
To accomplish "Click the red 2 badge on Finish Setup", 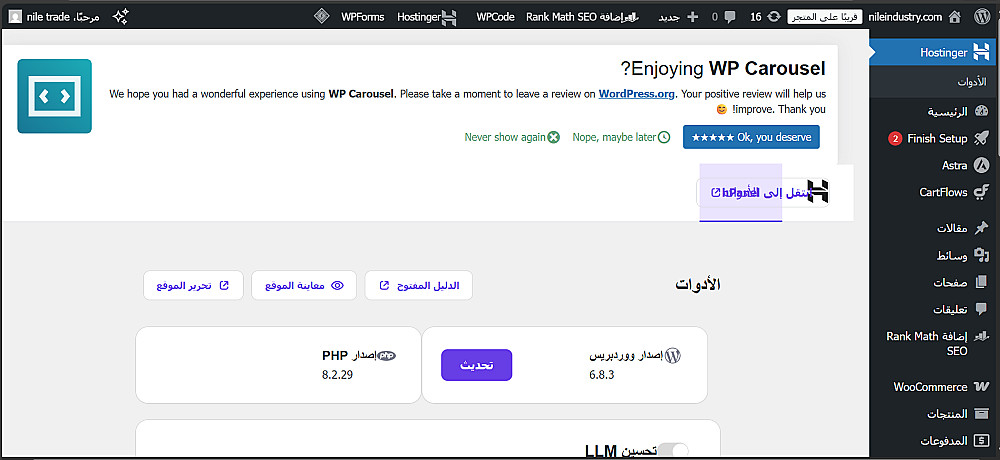I will (895, 138).
